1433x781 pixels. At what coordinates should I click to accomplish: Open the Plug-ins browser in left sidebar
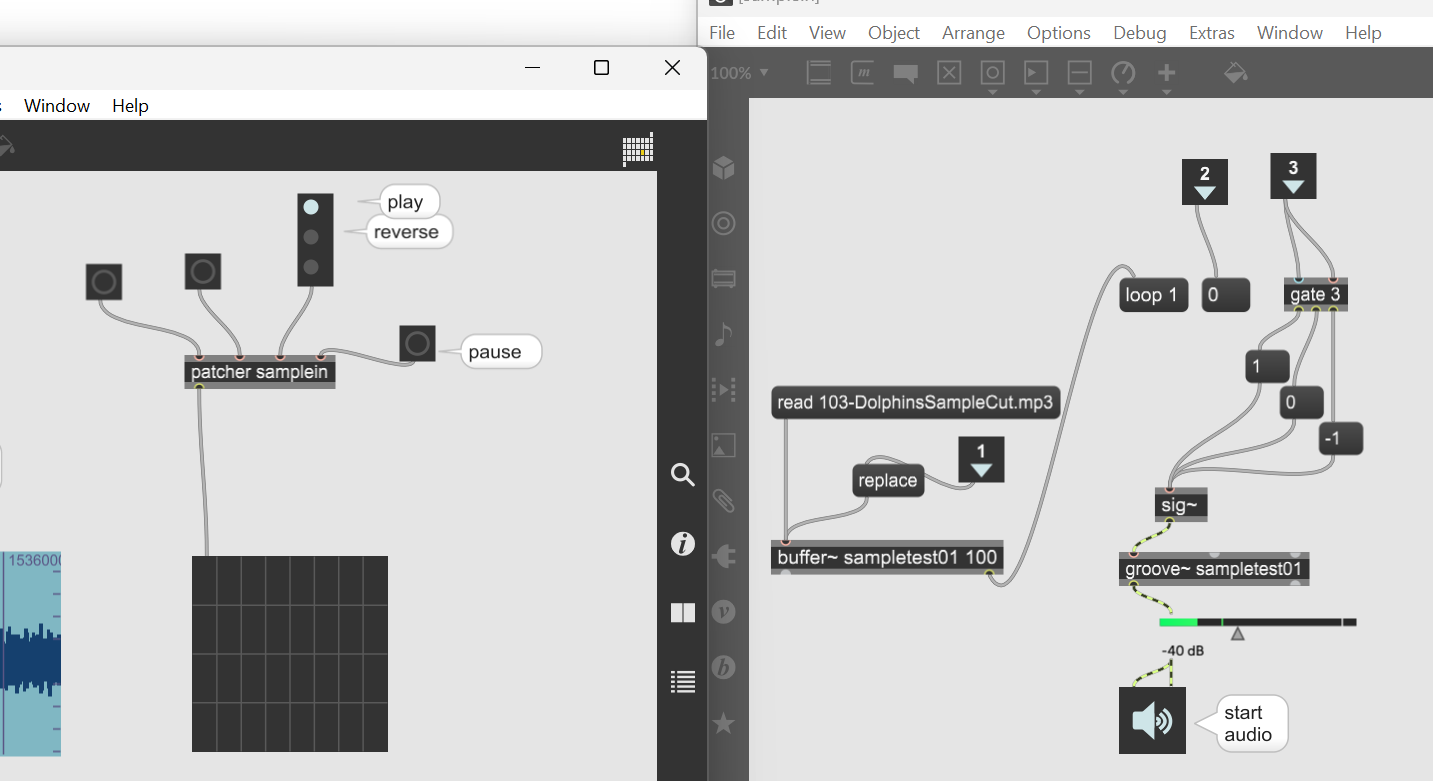click(723, 555)
